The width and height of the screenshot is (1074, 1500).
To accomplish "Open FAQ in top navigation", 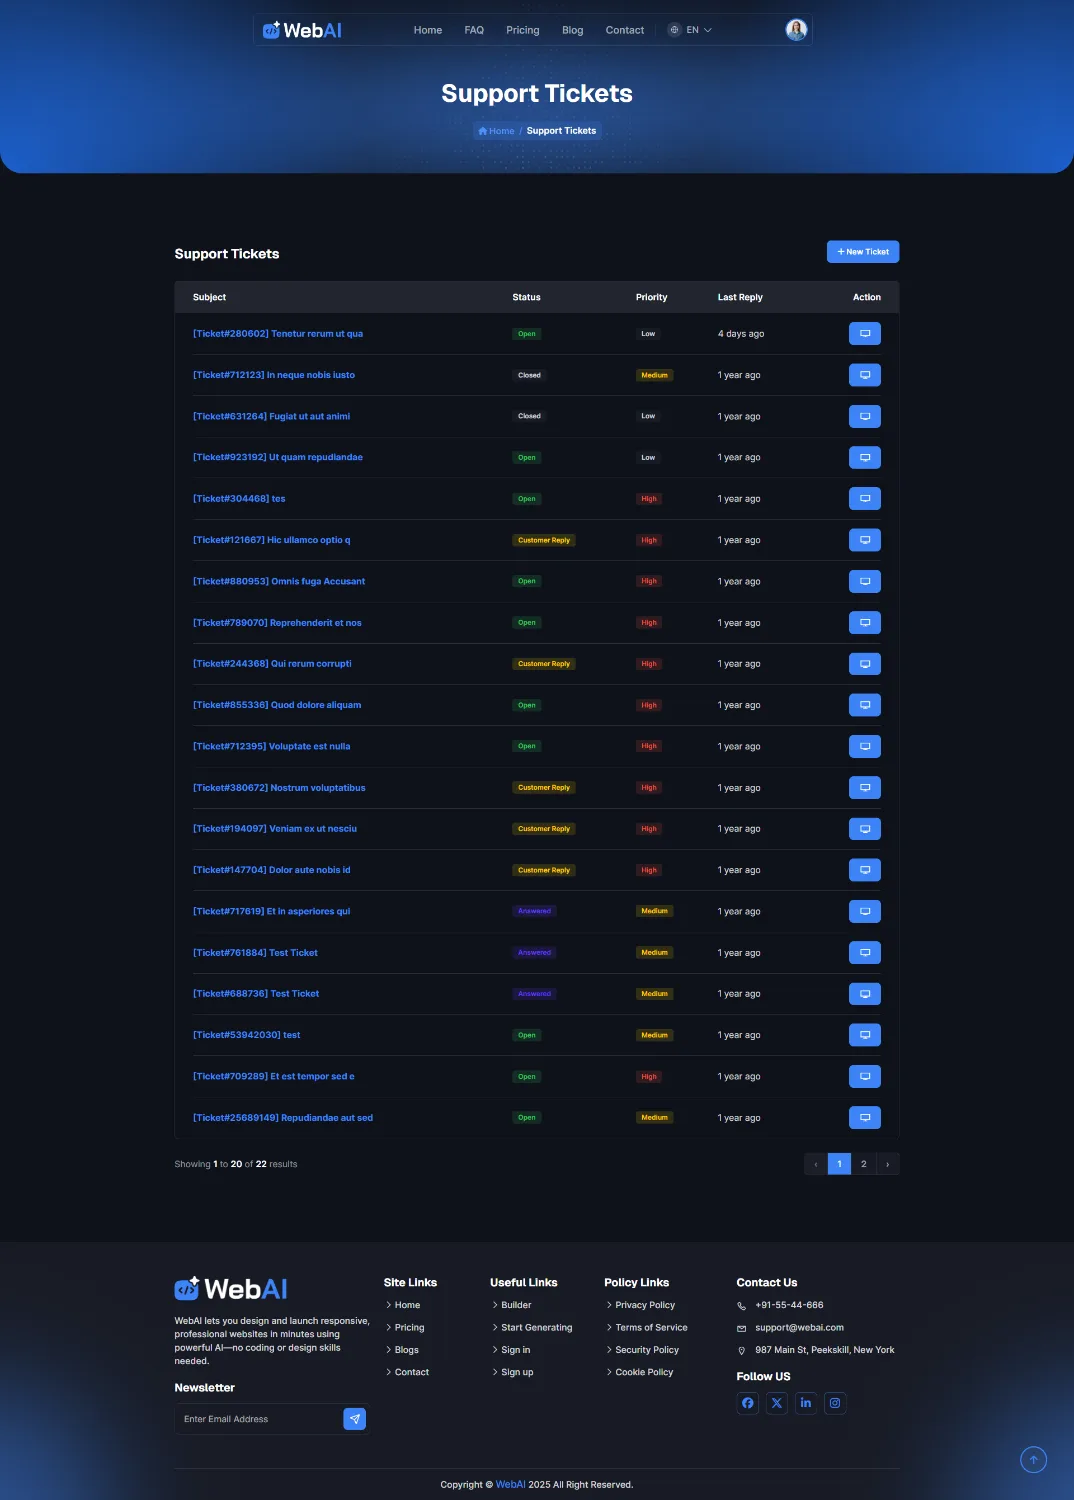I will [474, 30].
